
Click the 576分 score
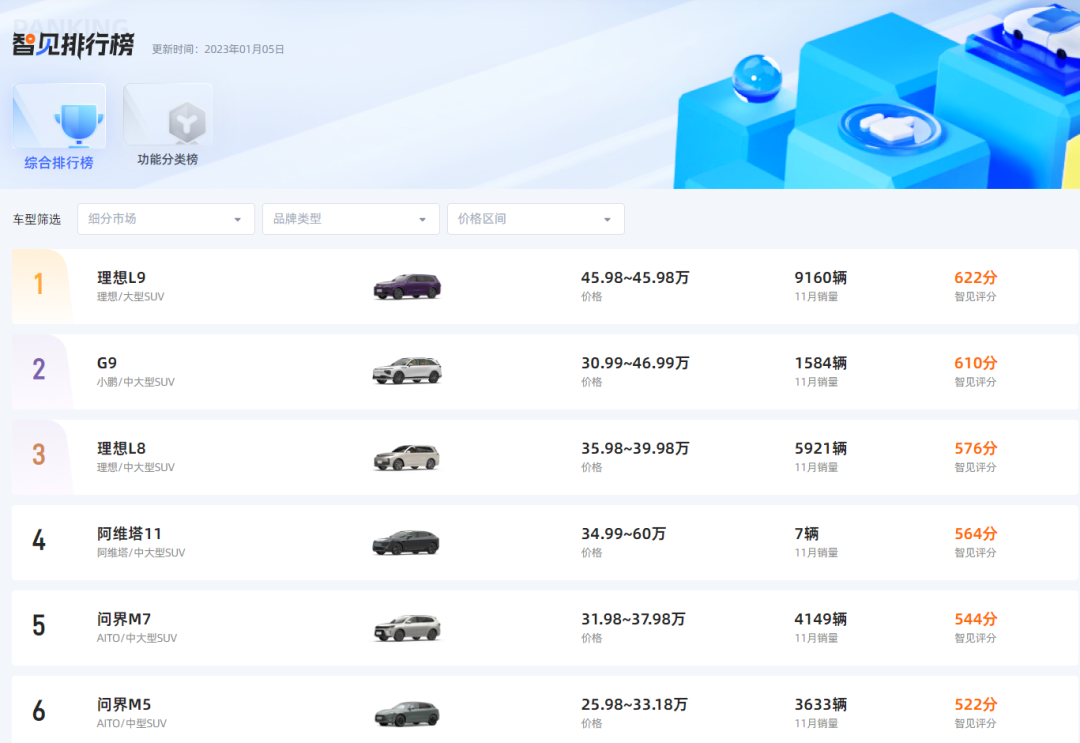pos(975,448)
